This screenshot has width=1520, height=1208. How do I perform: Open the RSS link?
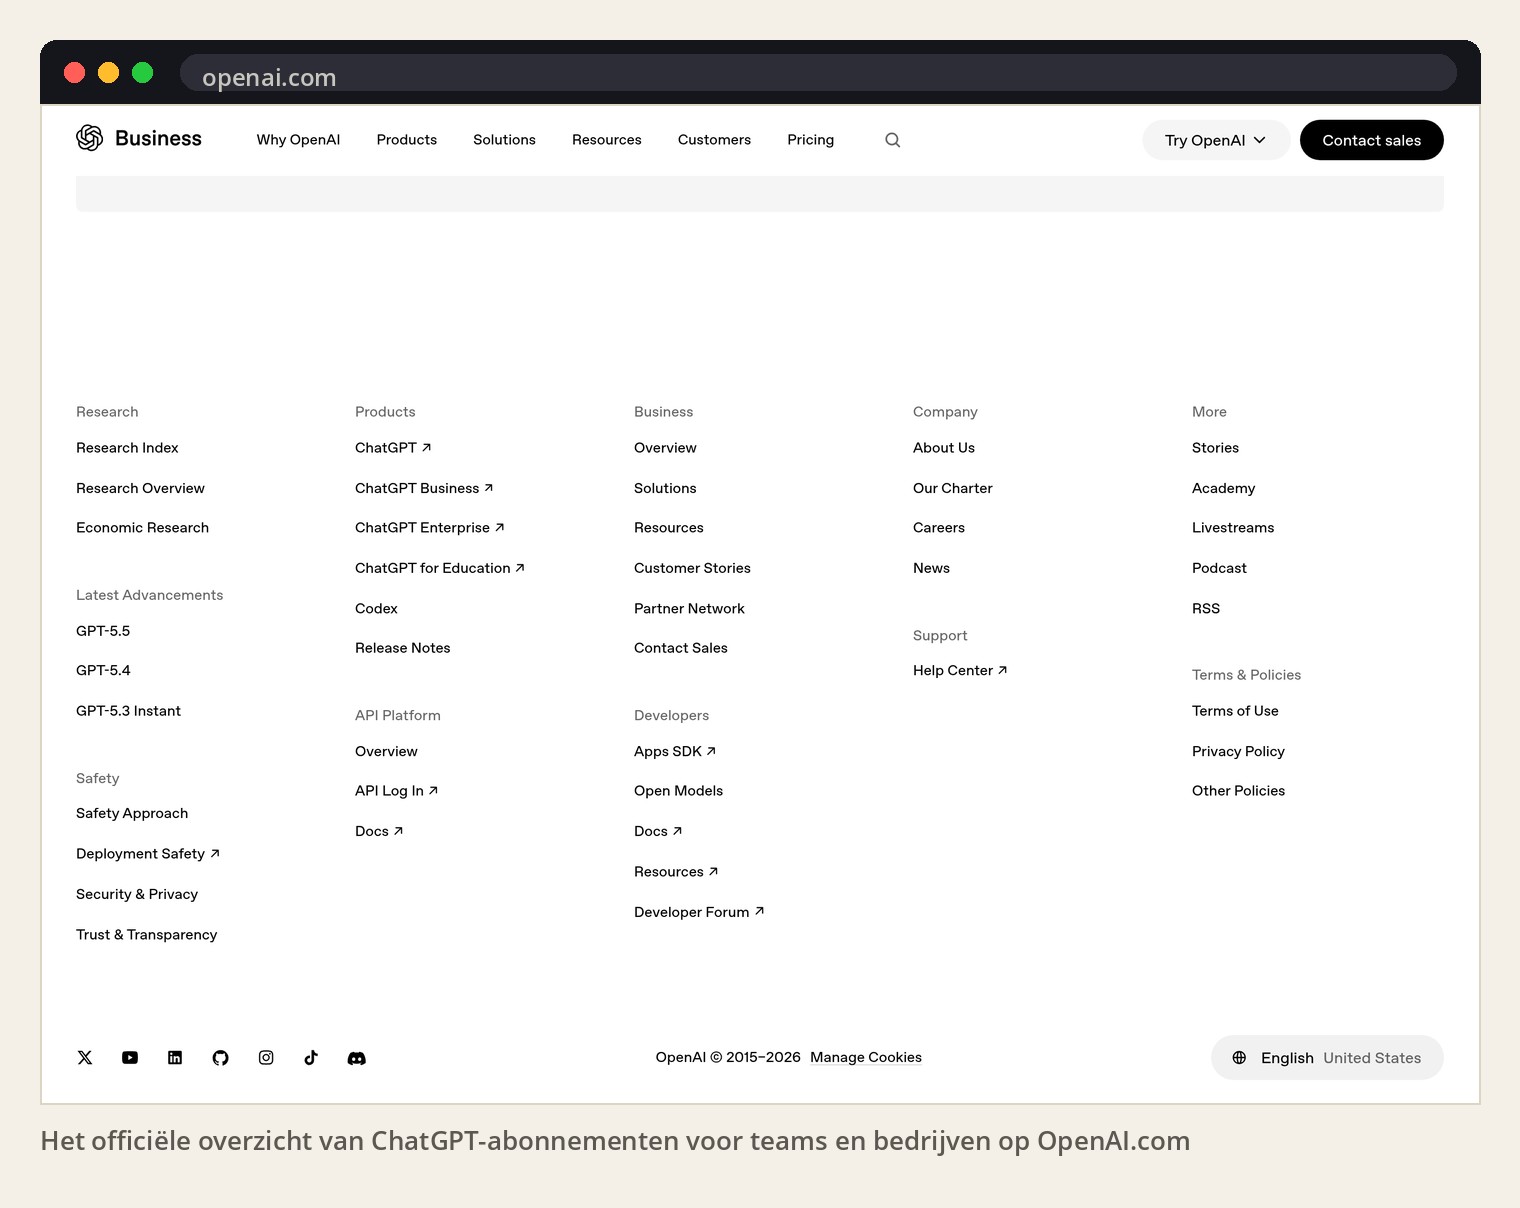[x=1206, y=608]
